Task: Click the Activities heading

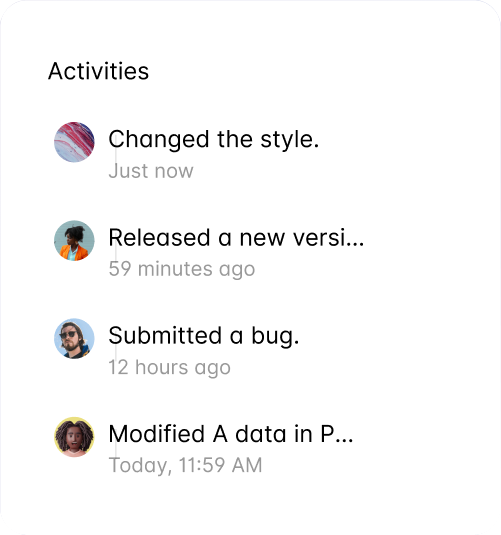Action: pos(98,71)
